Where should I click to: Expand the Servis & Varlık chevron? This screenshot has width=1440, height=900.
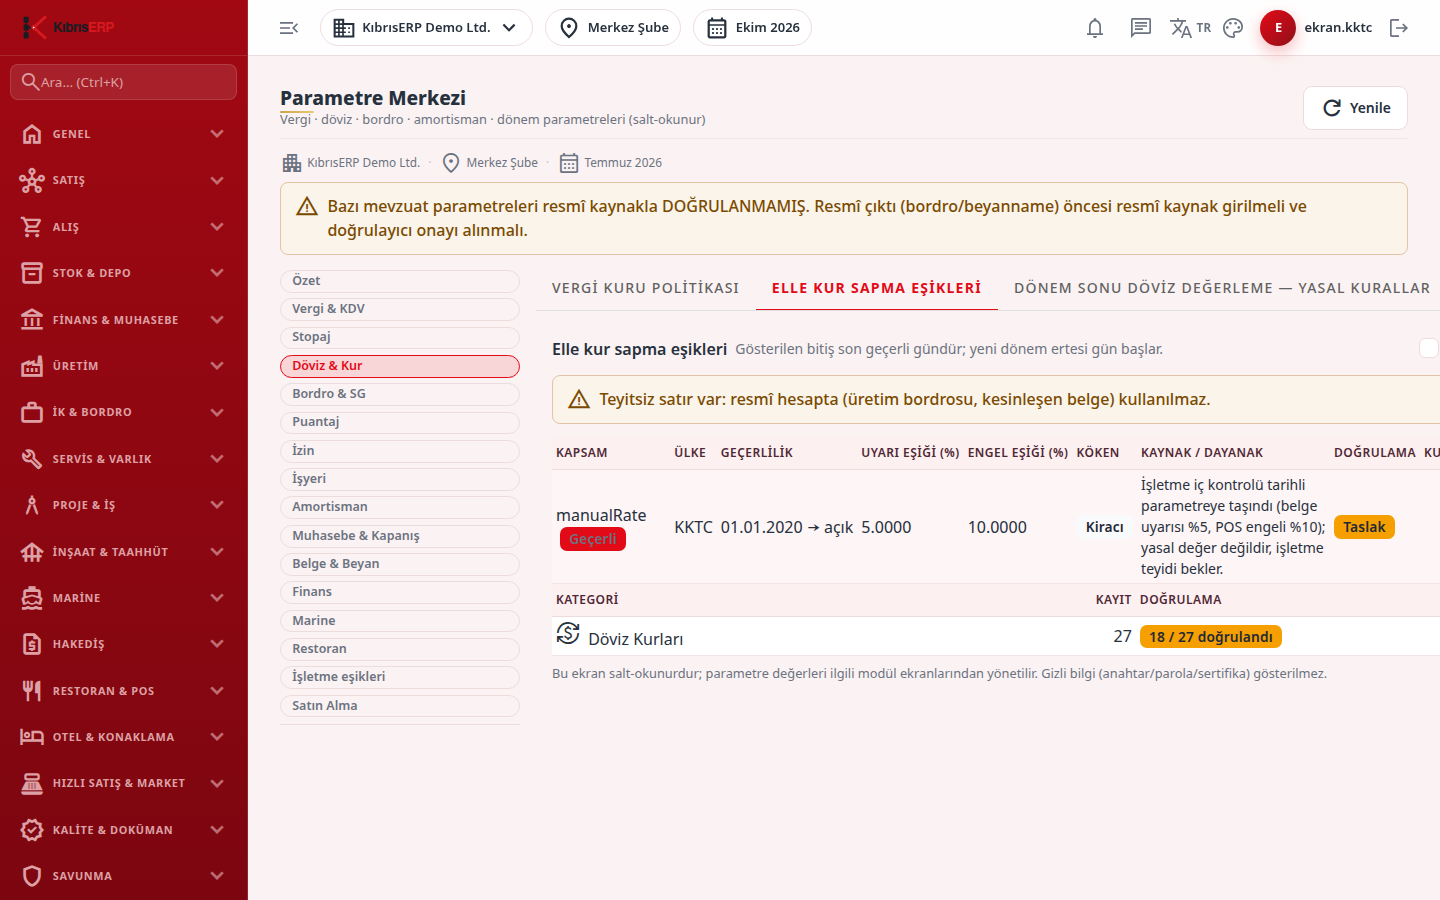(x=217, y=459)
